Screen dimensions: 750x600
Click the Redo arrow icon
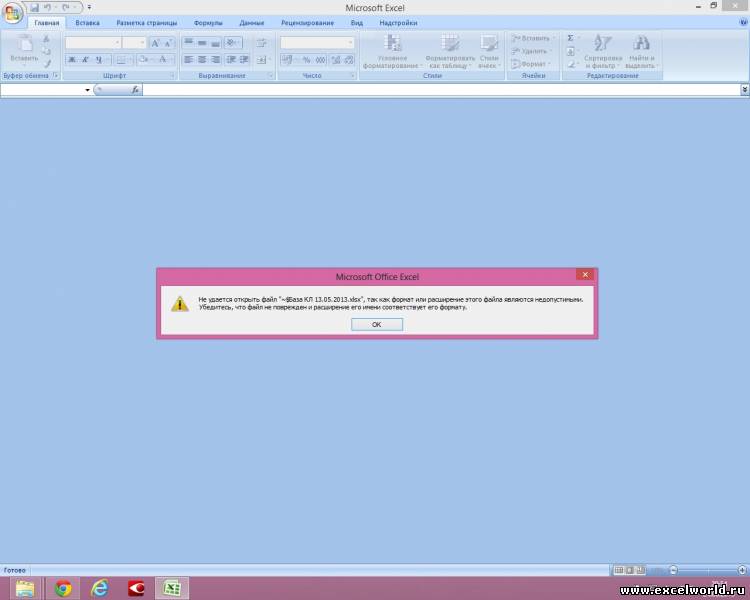click(66, 8)
